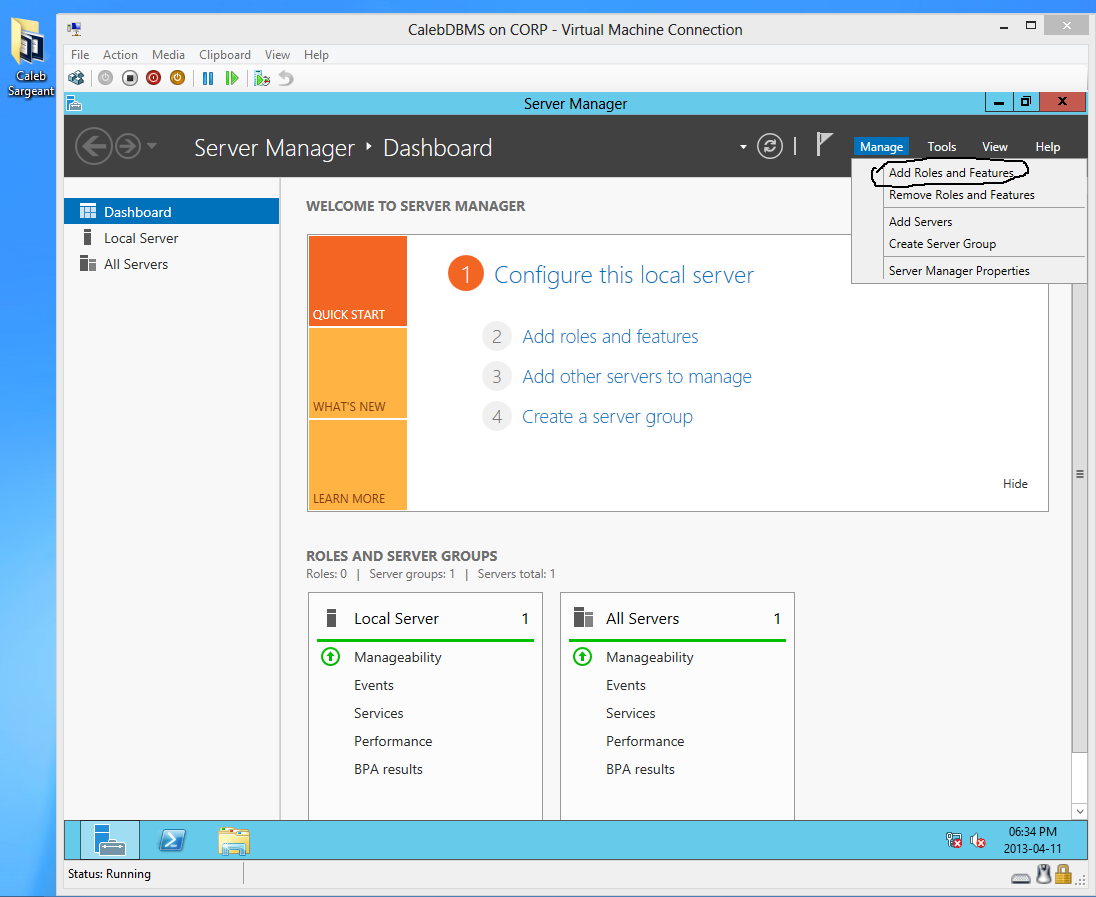Click Add roles and features link
The width and height of the screenshot is (1096, 897).
610,336
